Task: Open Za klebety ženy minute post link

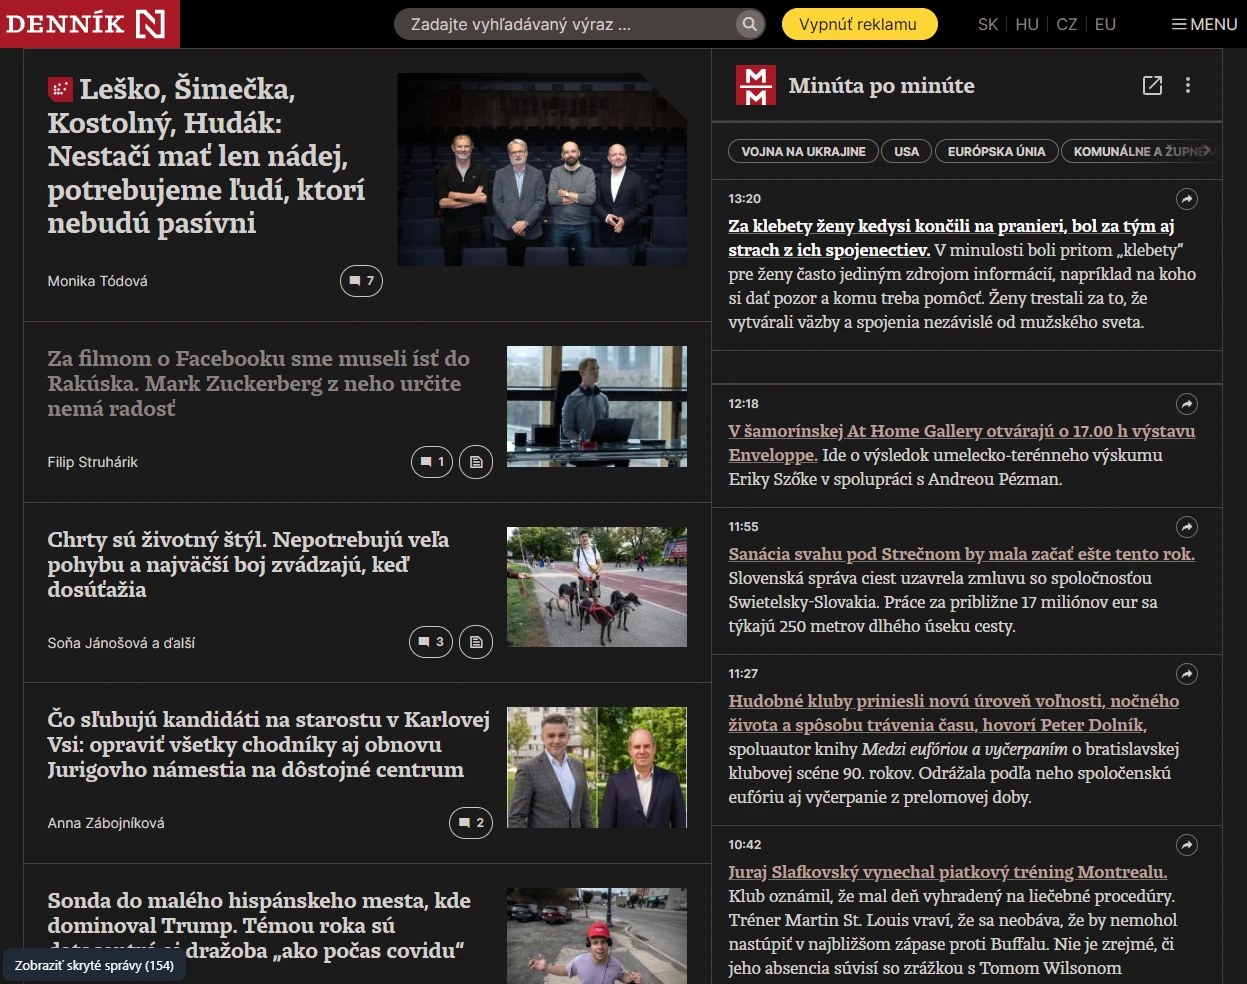Action: pos(951,238)
